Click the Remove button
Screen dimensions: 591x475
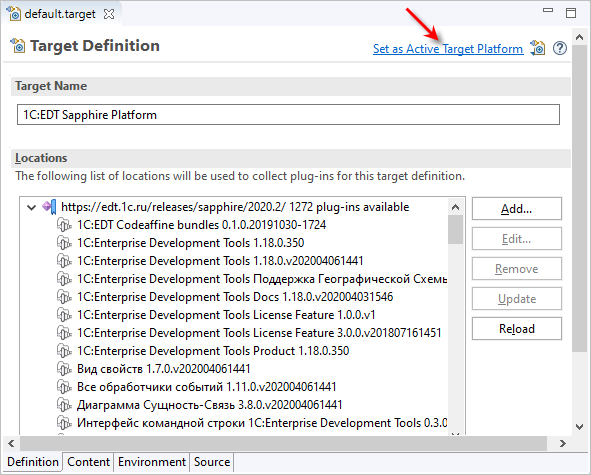[517, 269]
